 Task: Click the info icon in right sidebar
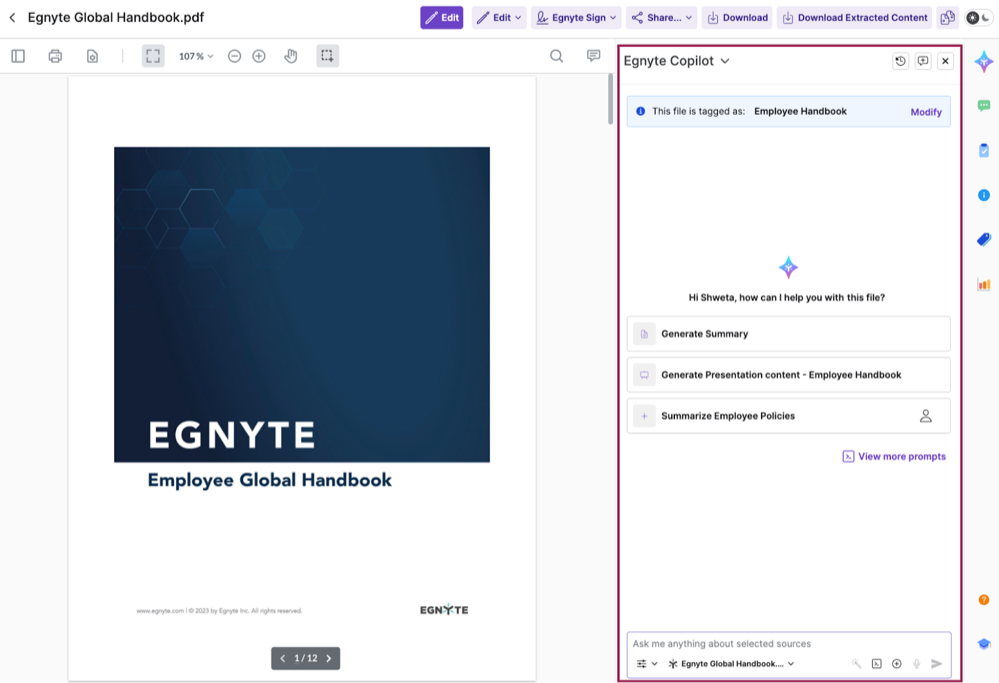(x=984, y=195)
